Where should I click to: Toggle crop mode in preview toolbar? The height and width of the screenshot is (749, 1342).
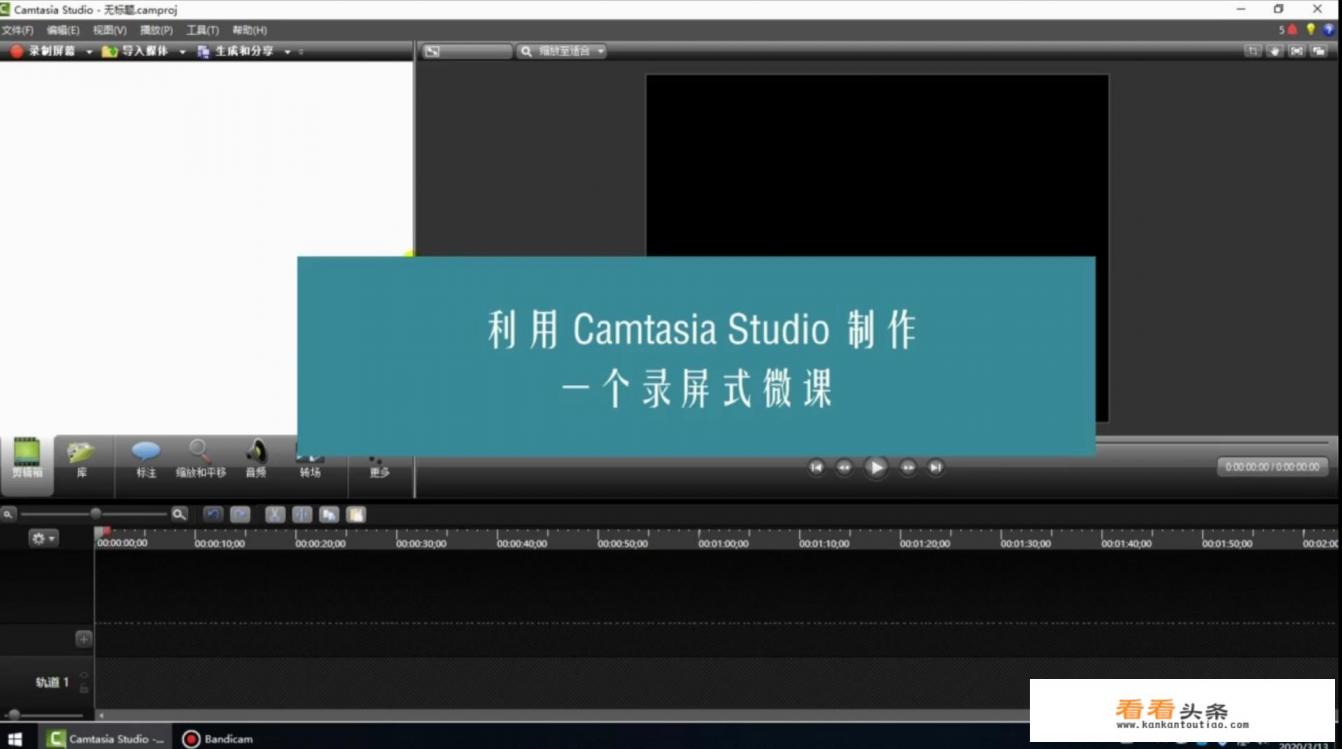1252,51
